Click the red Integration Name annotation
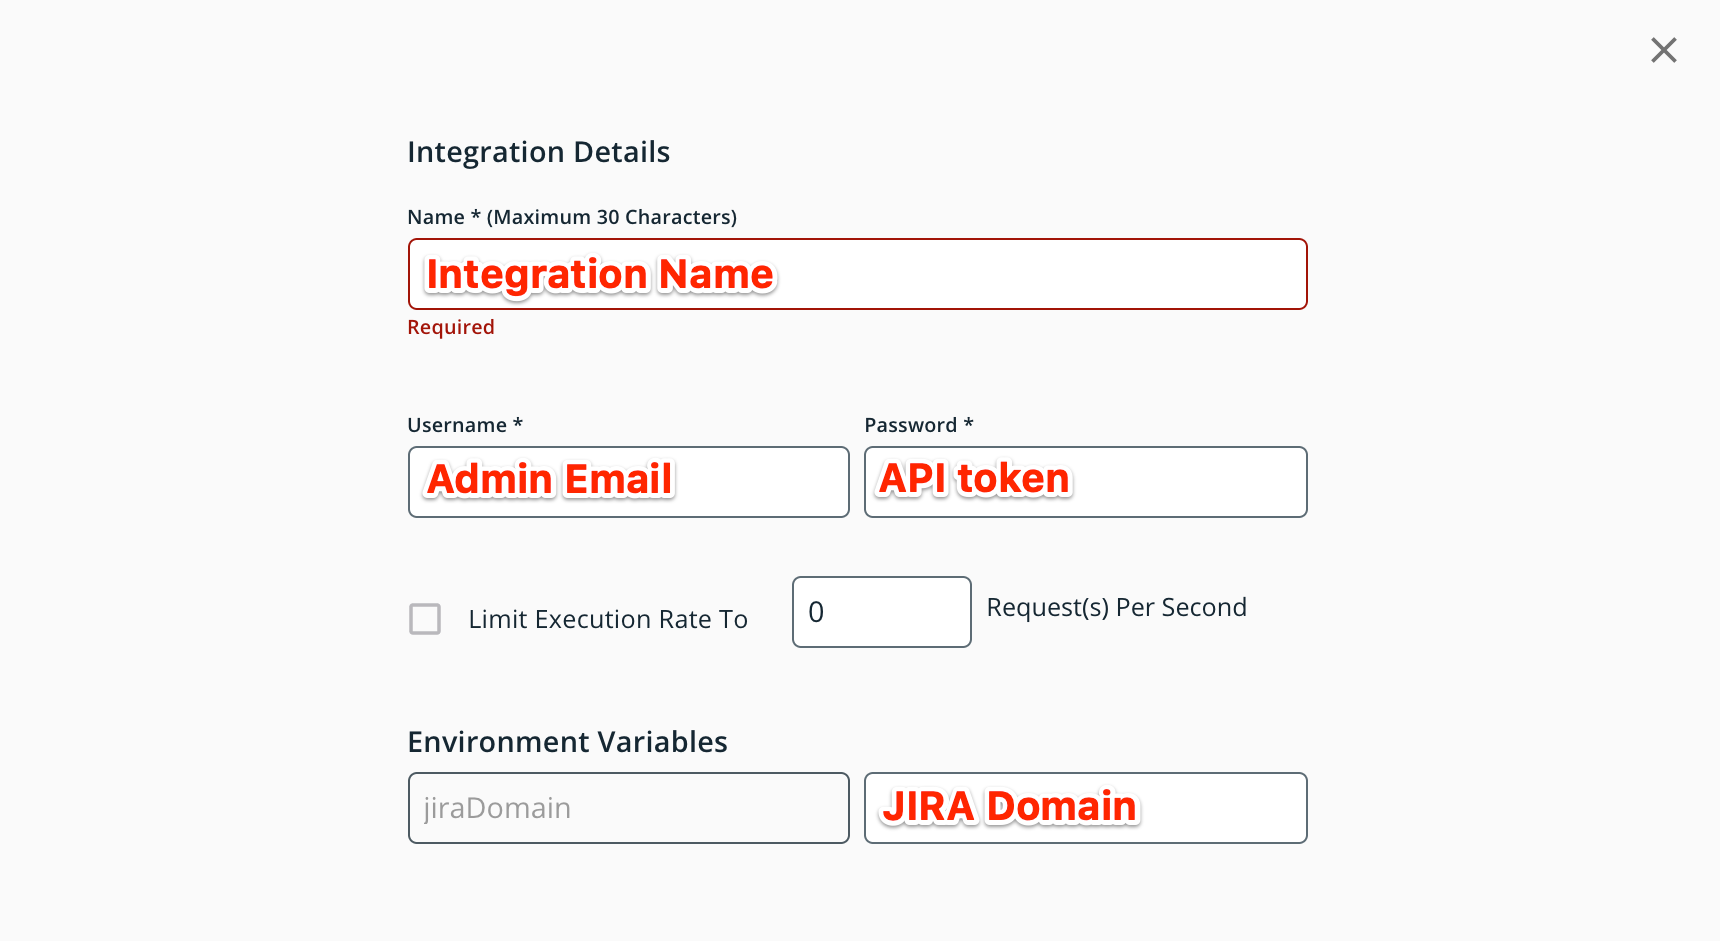Screen dimensions: 1720x941 click(600, 274)
